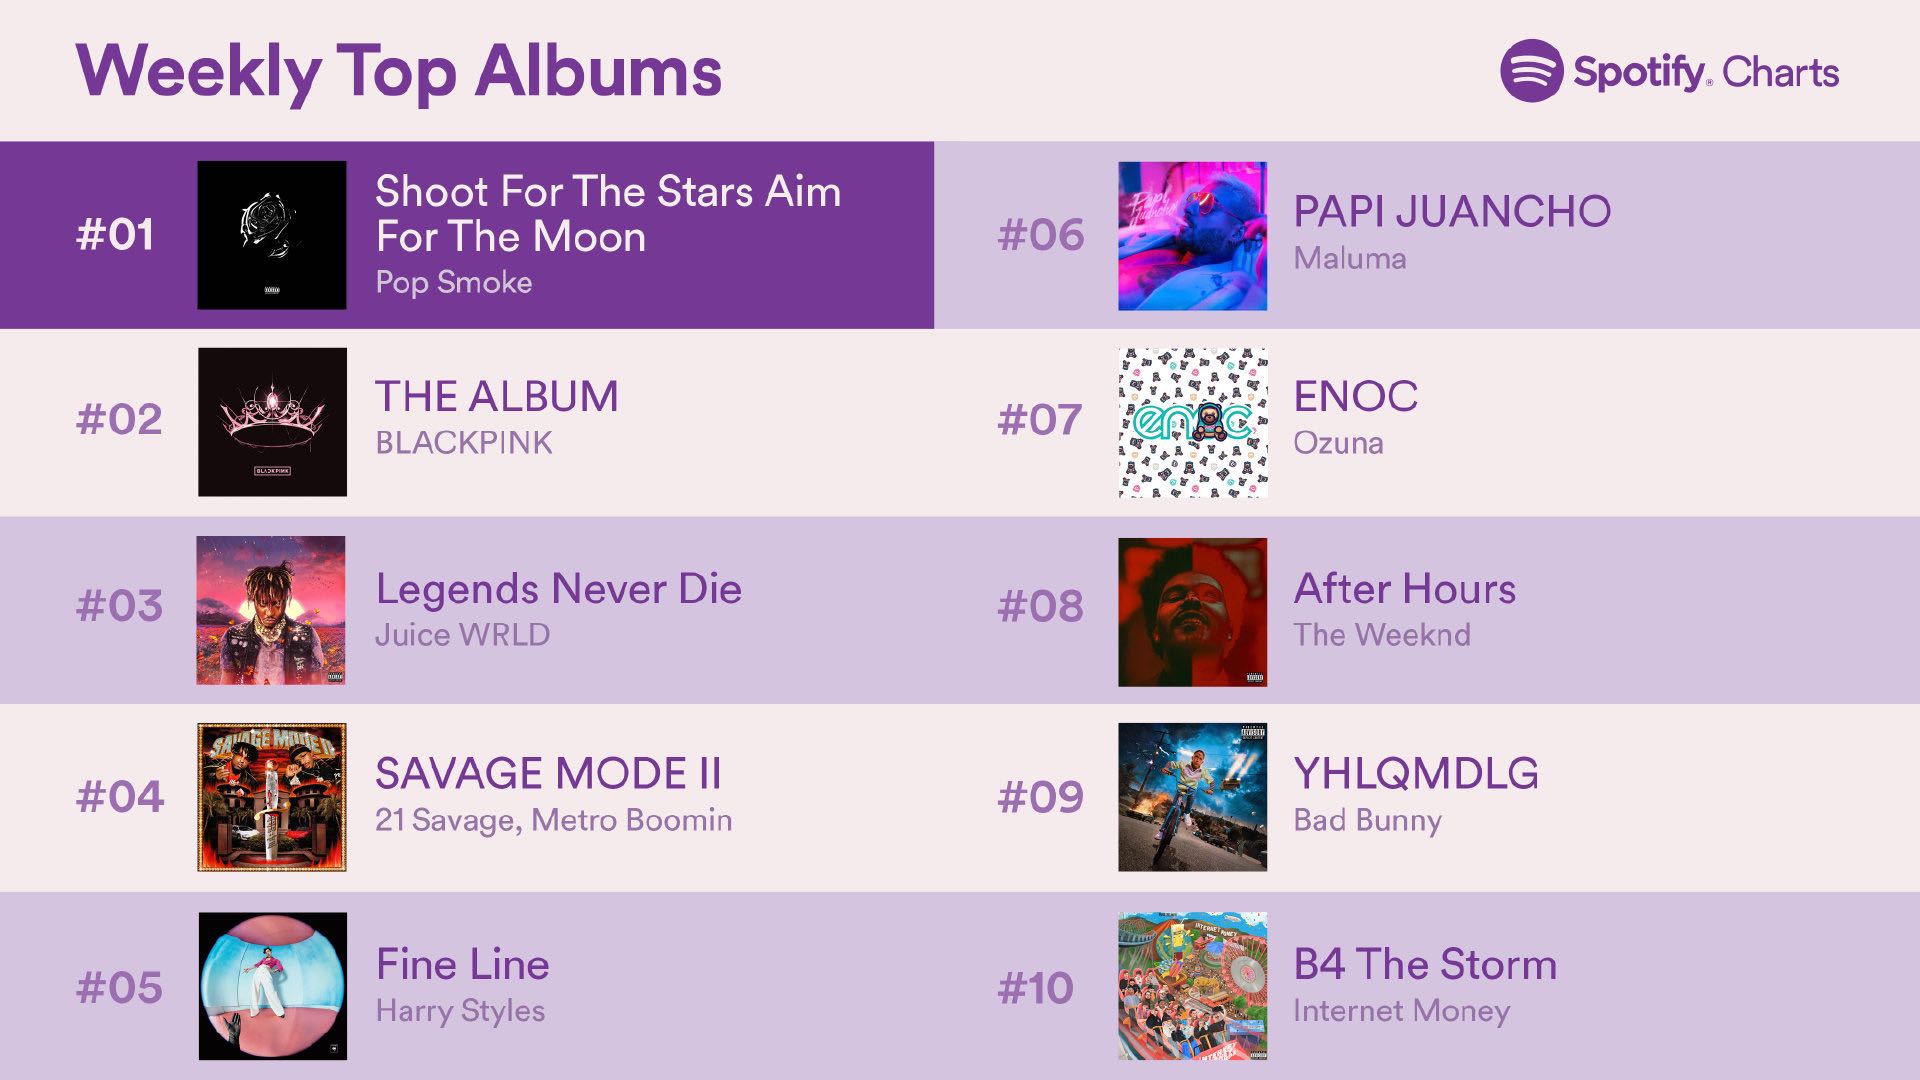Select the BLACKPINK THE ALBUM cover art

point(272,422)
